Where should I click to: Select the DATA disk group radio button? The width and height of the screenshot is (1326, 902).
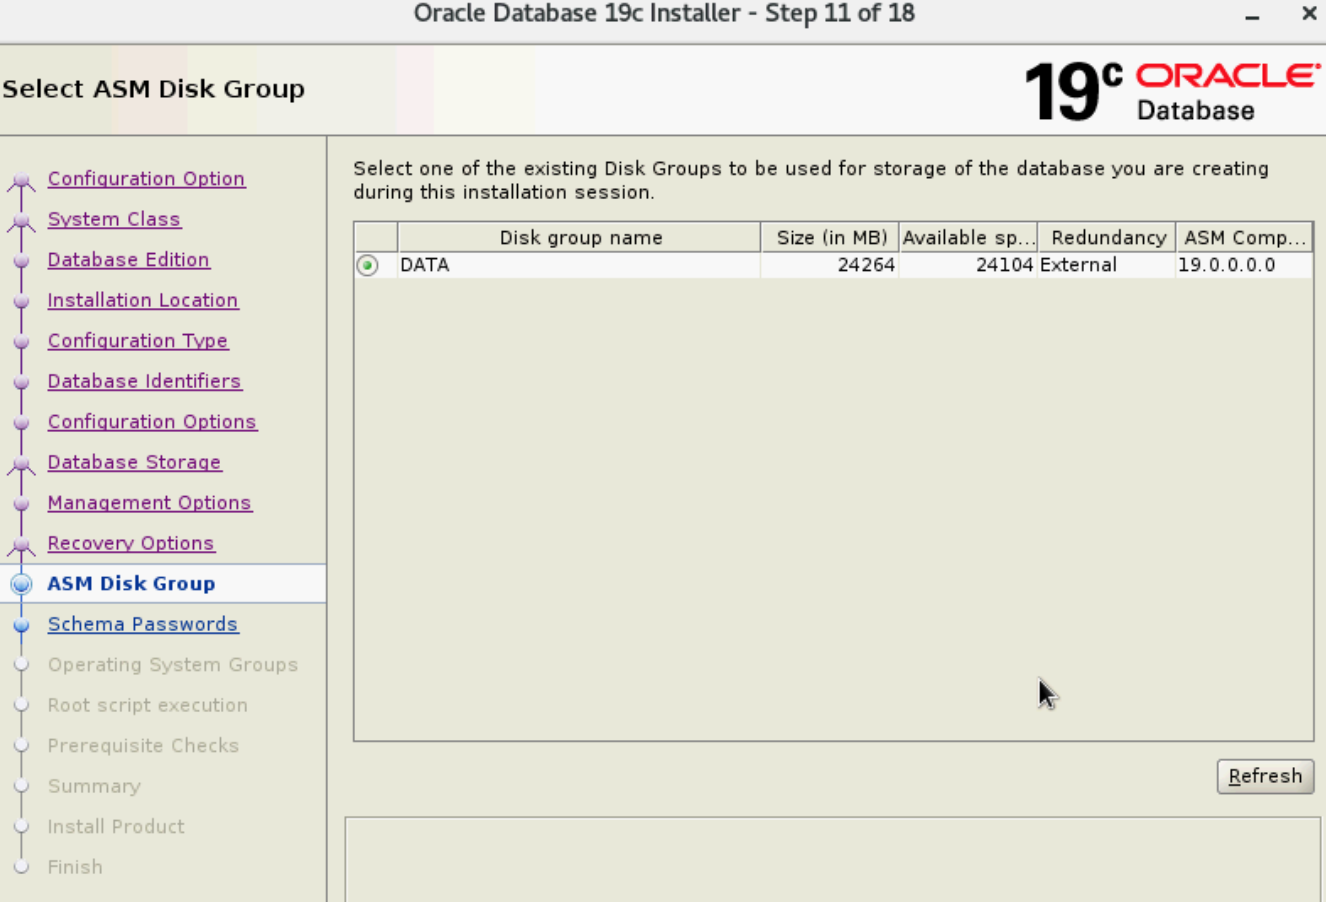click(368, 265)
